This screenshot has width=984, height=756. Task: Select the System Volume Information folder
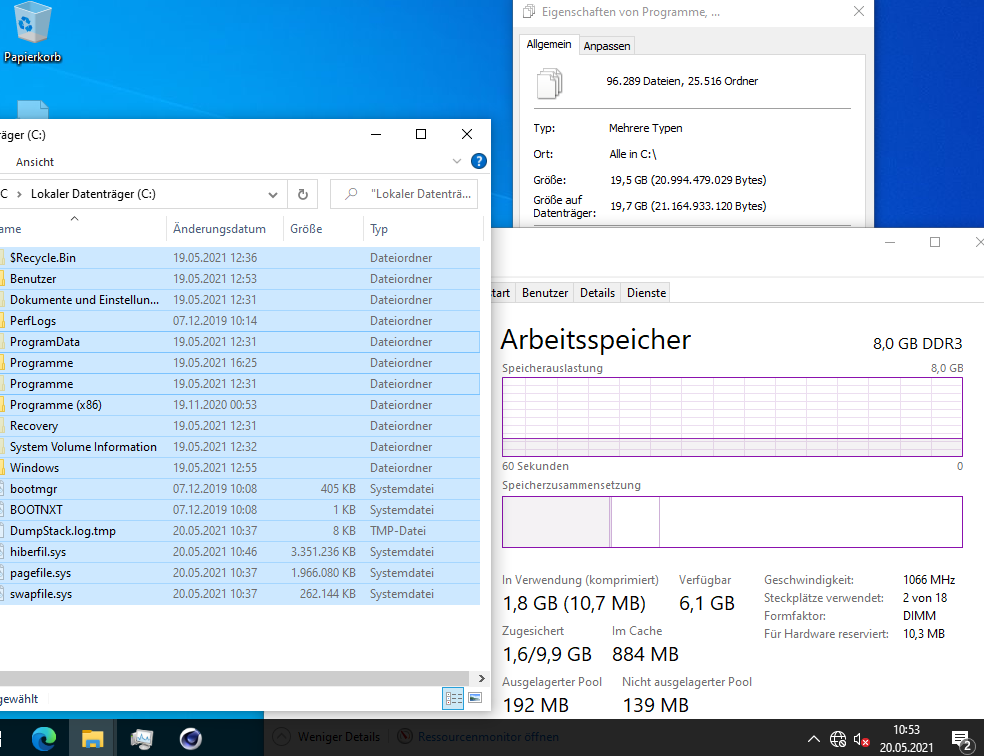pyautogui.click(x=240, y=447)
